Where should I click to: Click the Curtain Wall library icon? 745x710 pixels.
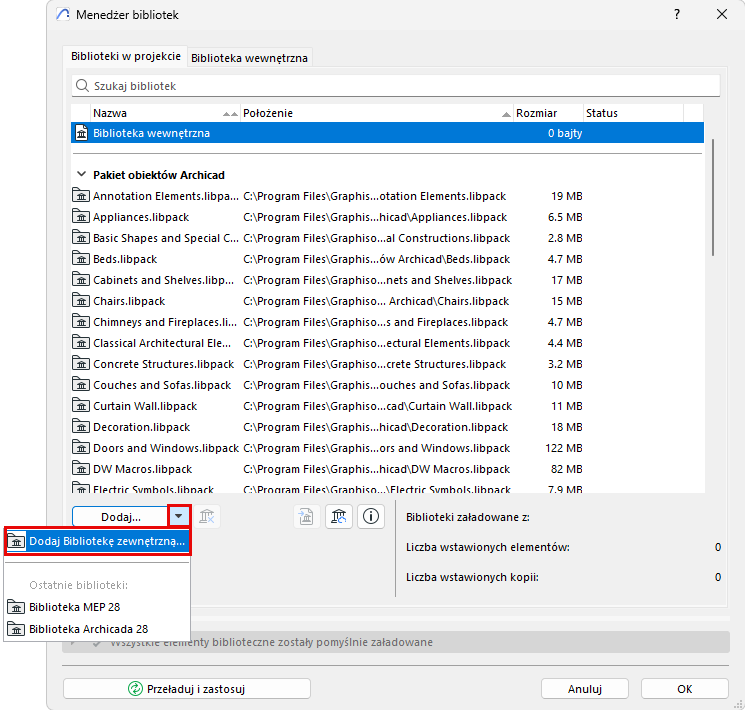81,405
